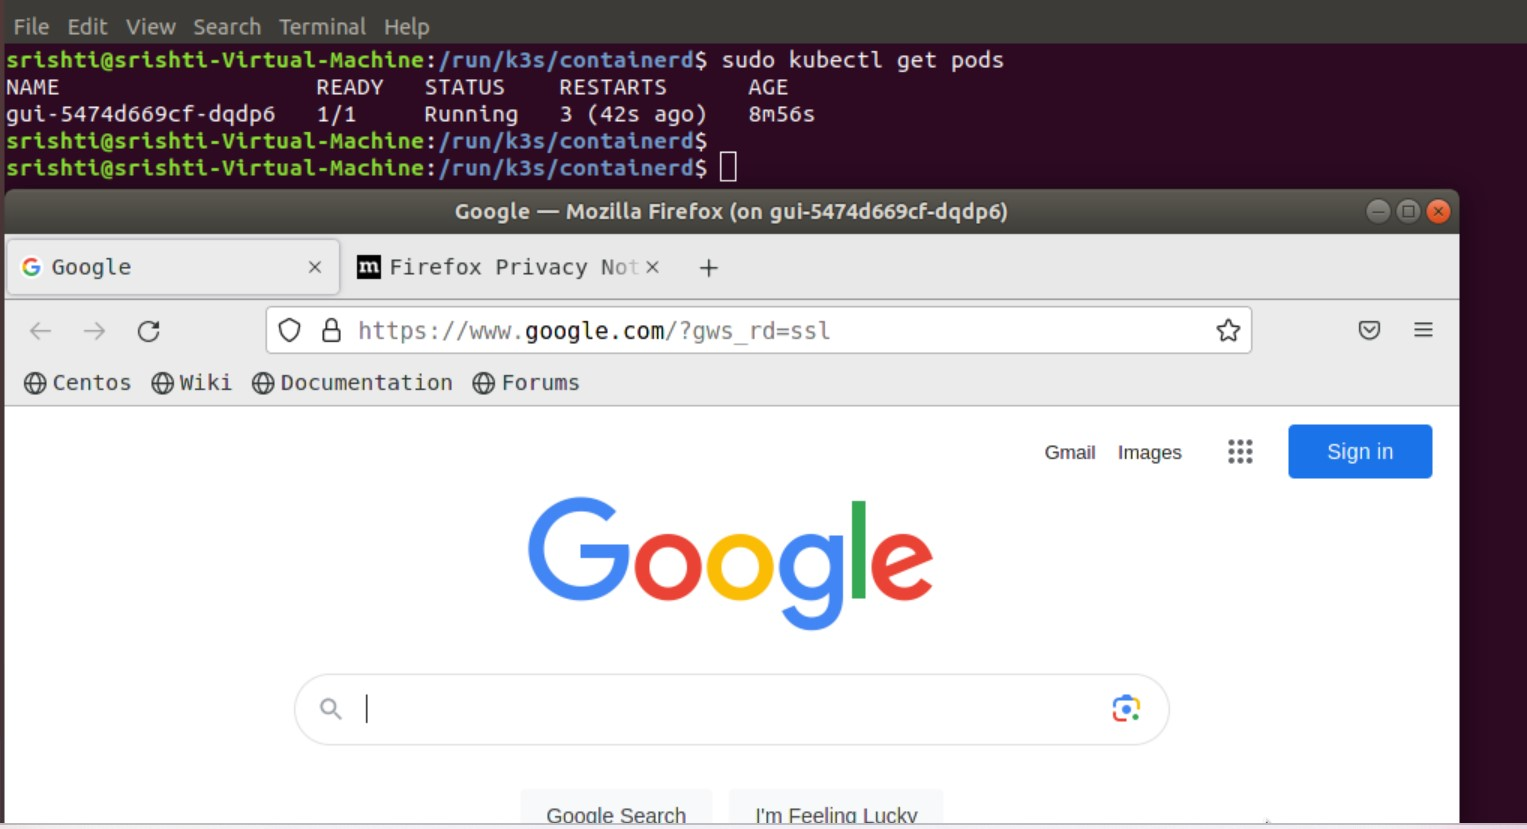The height and width of the screenshot is (829, 1527).
Task: Click the Google Lens camera icon in search
Action: pyautogui.click(x=1125, y=708)
